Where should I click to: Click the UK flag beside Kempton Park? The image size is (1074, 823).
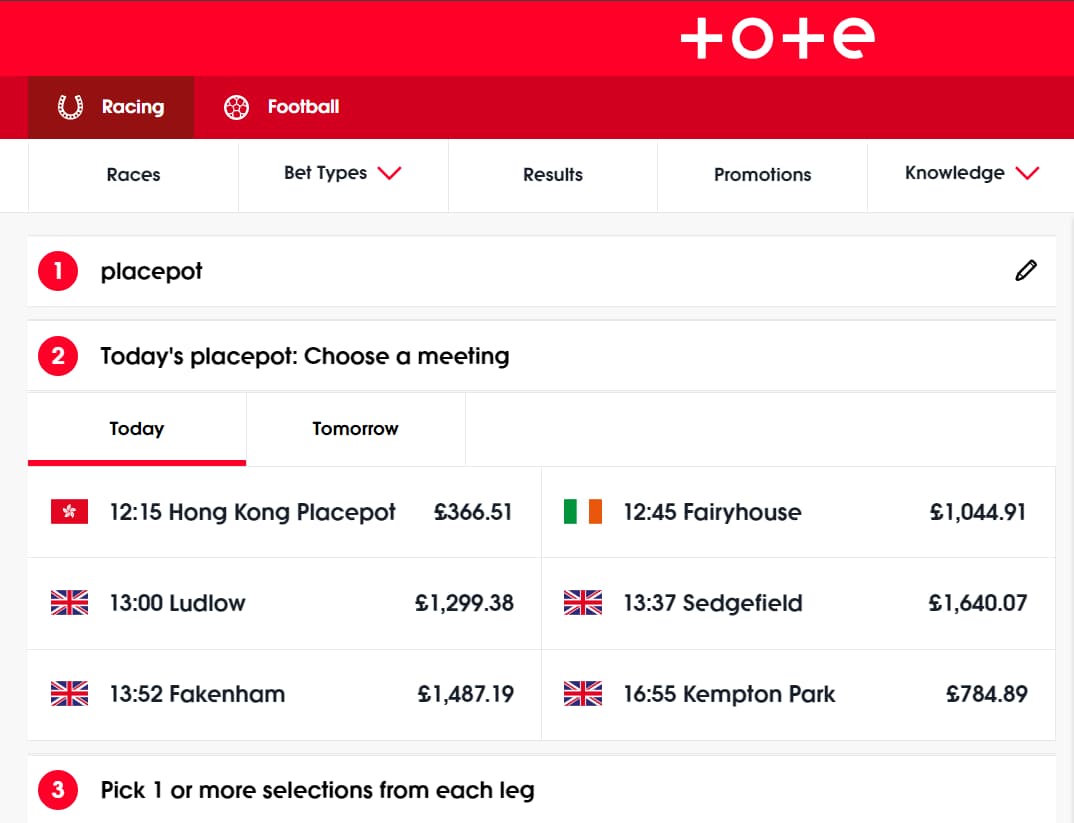(x=583, y=694)
